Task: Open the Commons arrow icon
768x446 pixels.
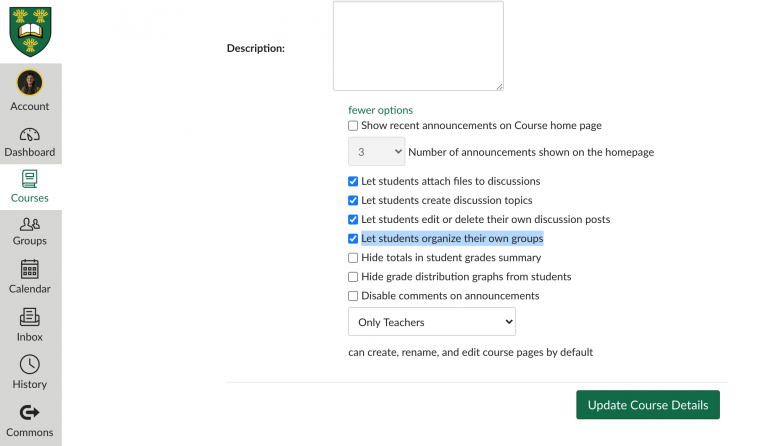Action: point(30,413)
